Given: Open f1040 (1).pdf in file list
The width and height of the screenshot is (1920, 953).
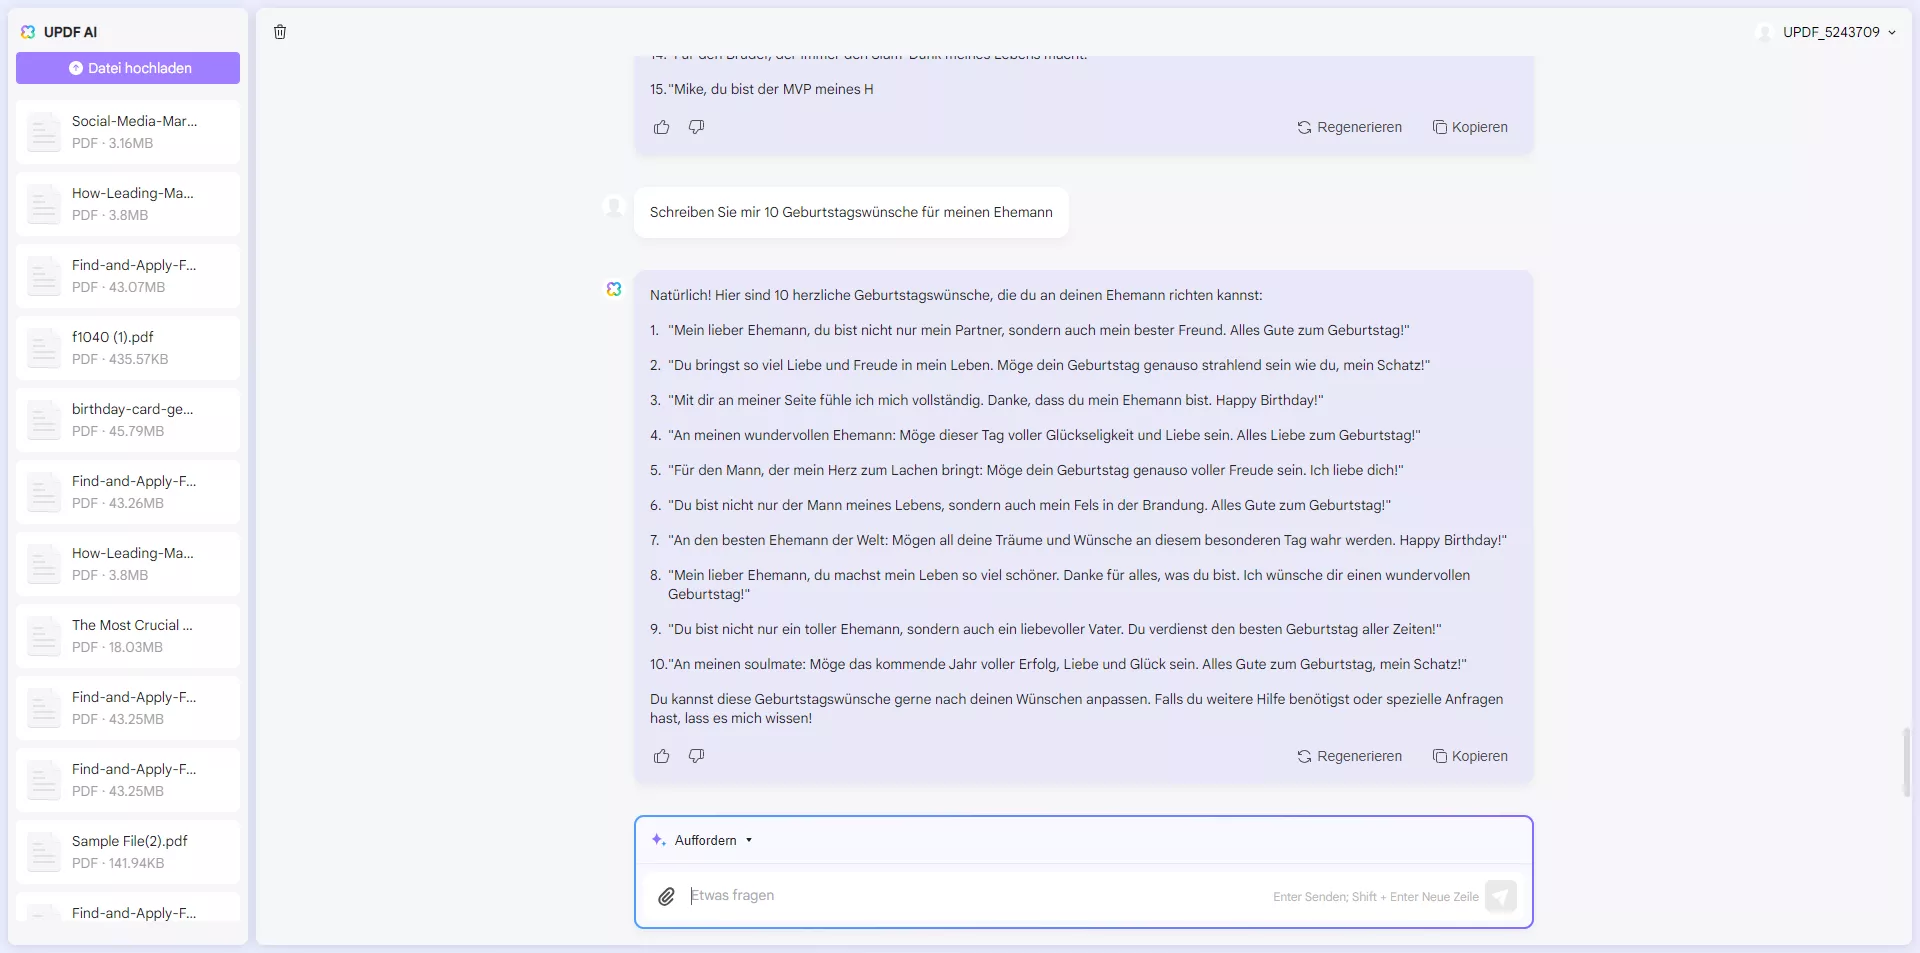Looking at the screenshot, I should [x=128, y=348].
